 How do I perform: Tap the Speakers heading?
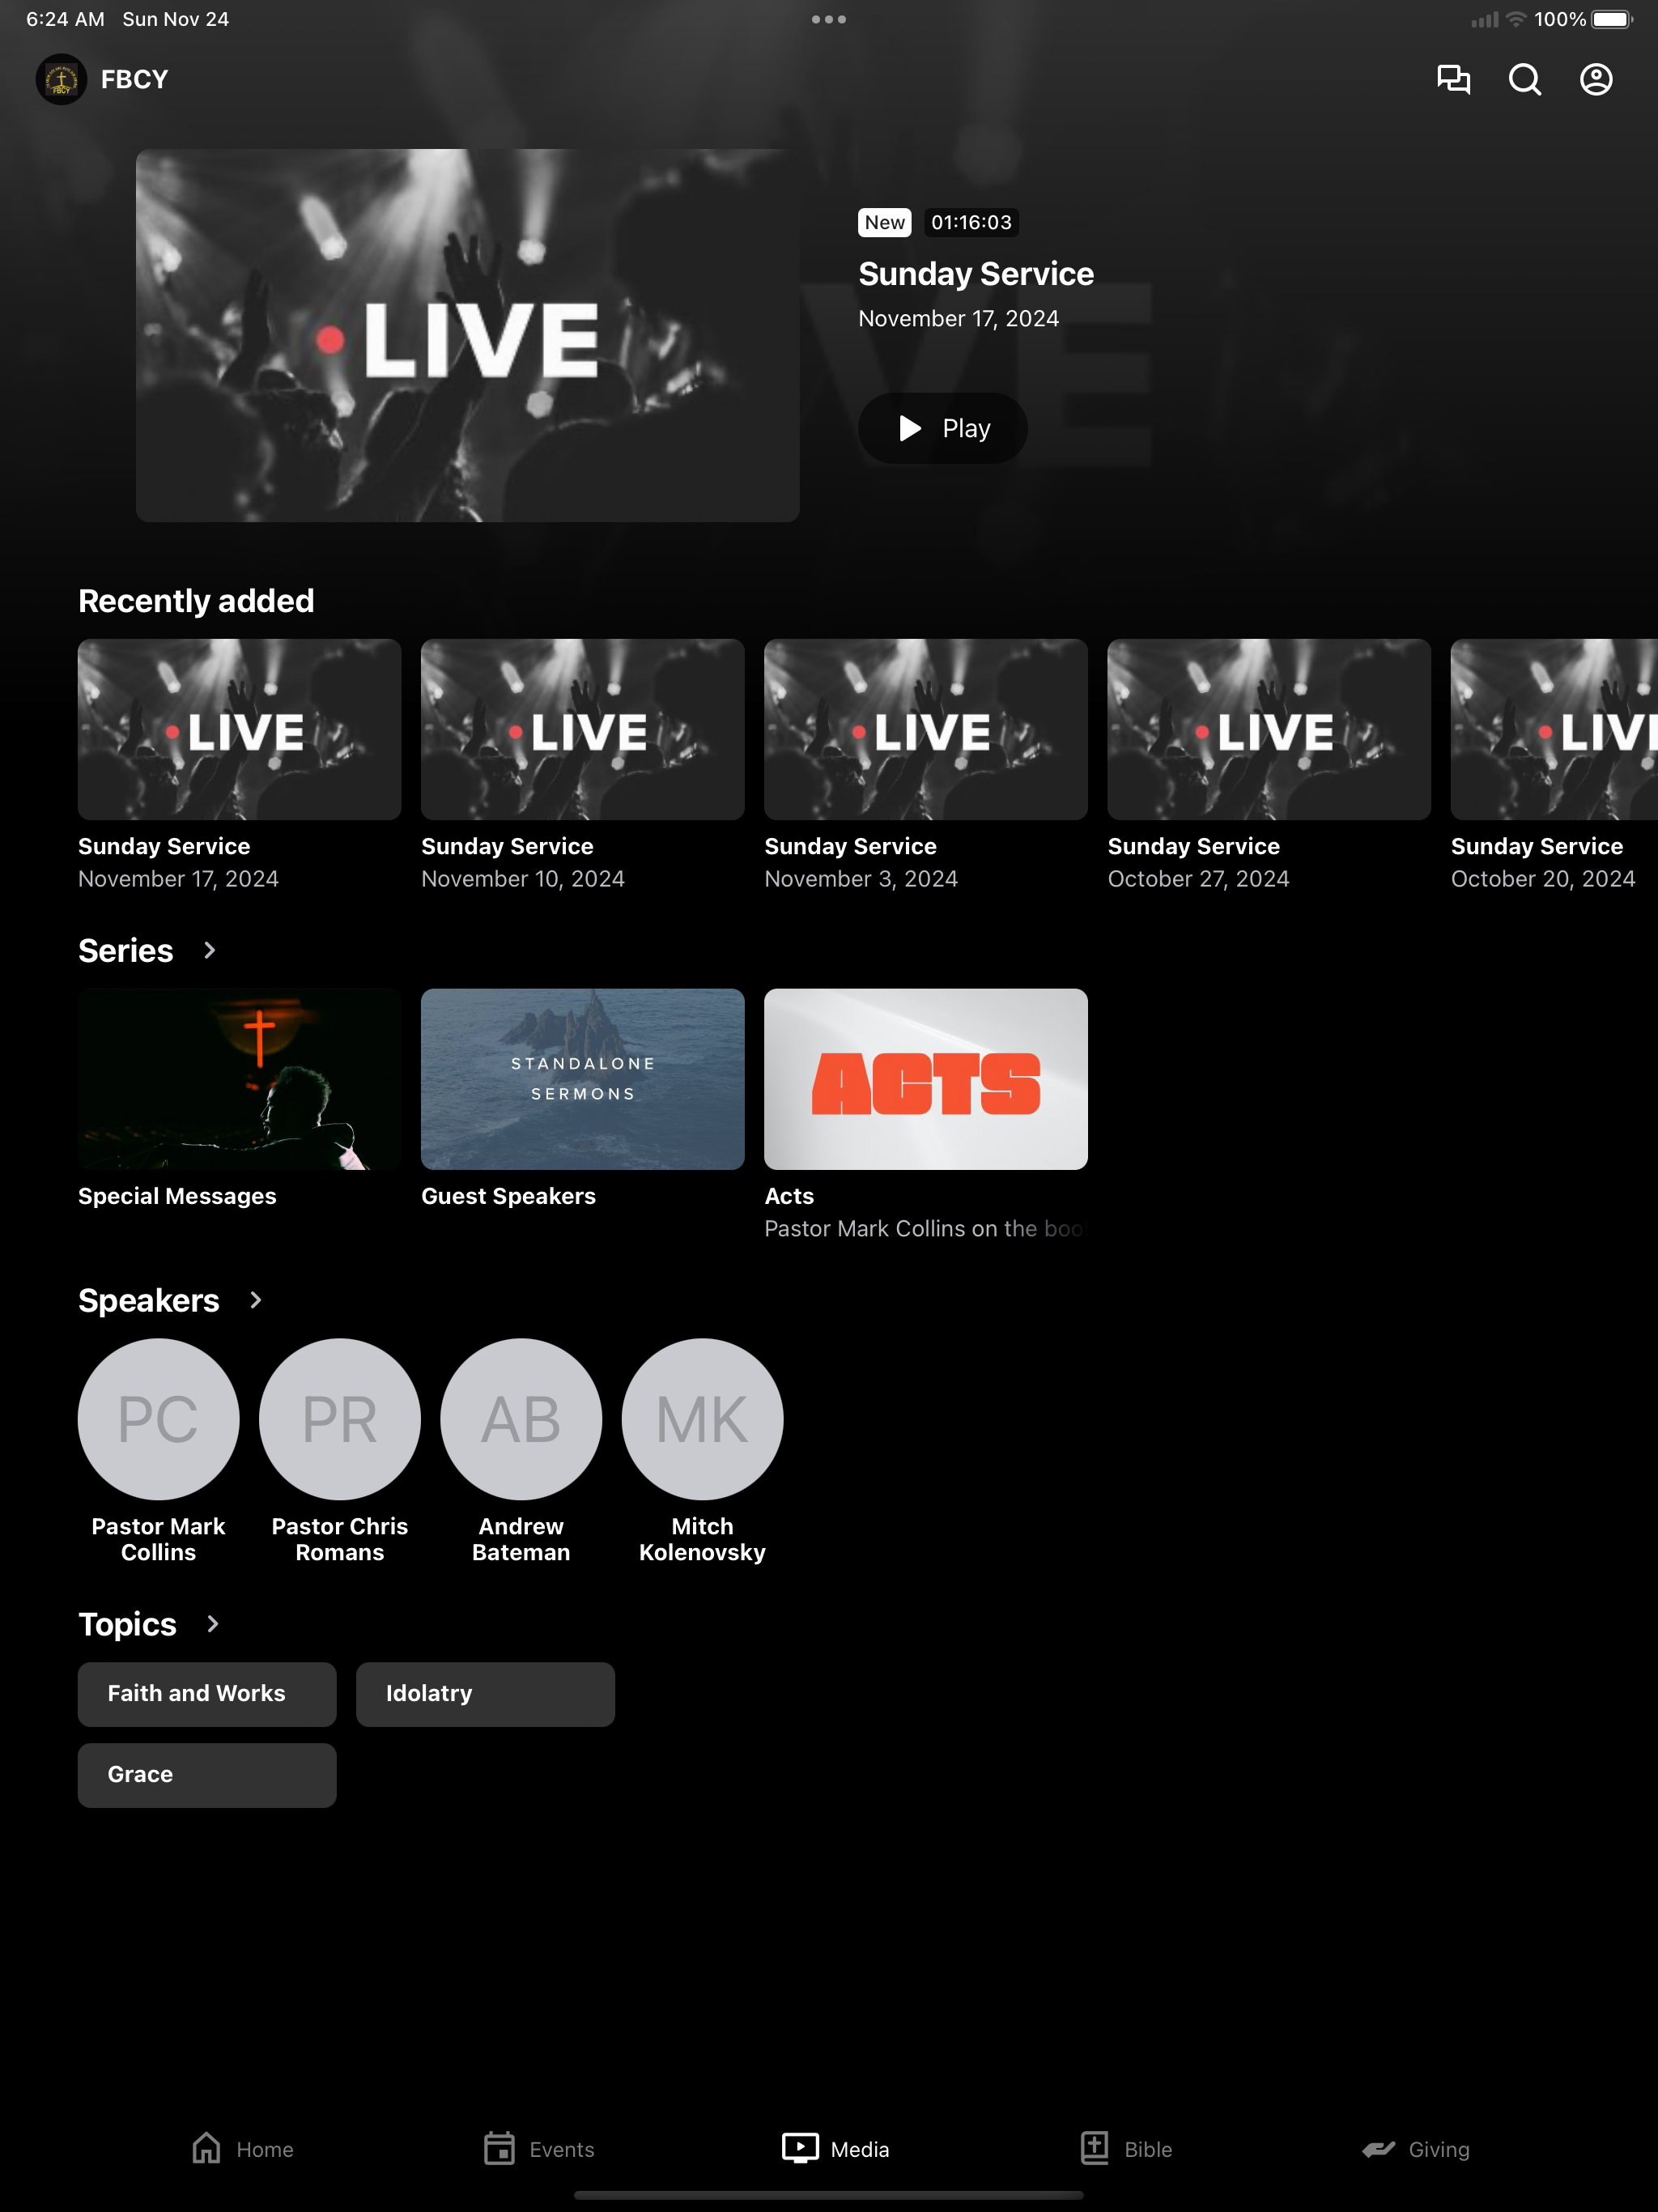tap(149, 1300)
